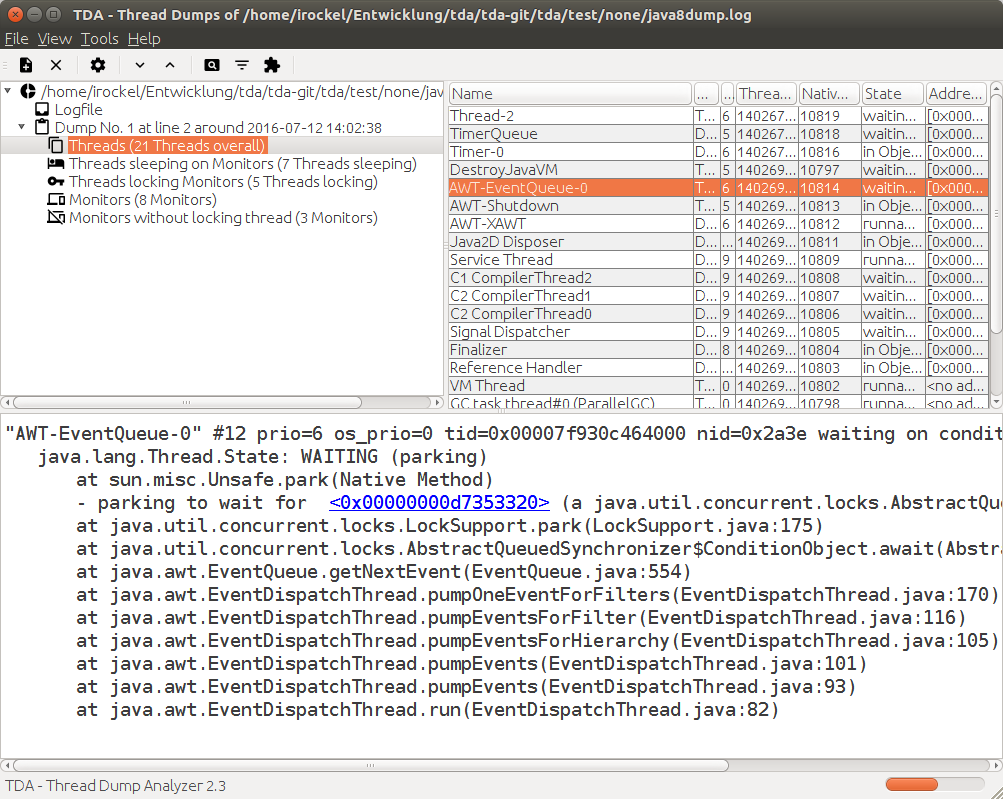Open preferences via the gear icon
Viewport: 1003px width, 799px height.
98,65
